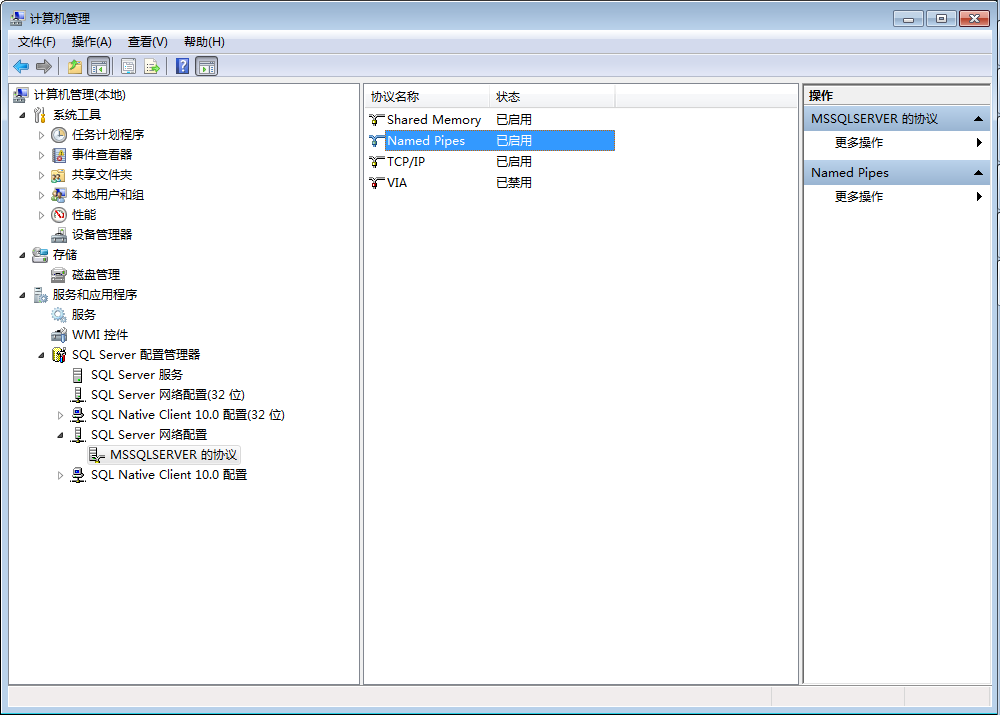Open the 文件(F) menu
Viewport: 1000px width, 715px height.
[x=37, y=41]
